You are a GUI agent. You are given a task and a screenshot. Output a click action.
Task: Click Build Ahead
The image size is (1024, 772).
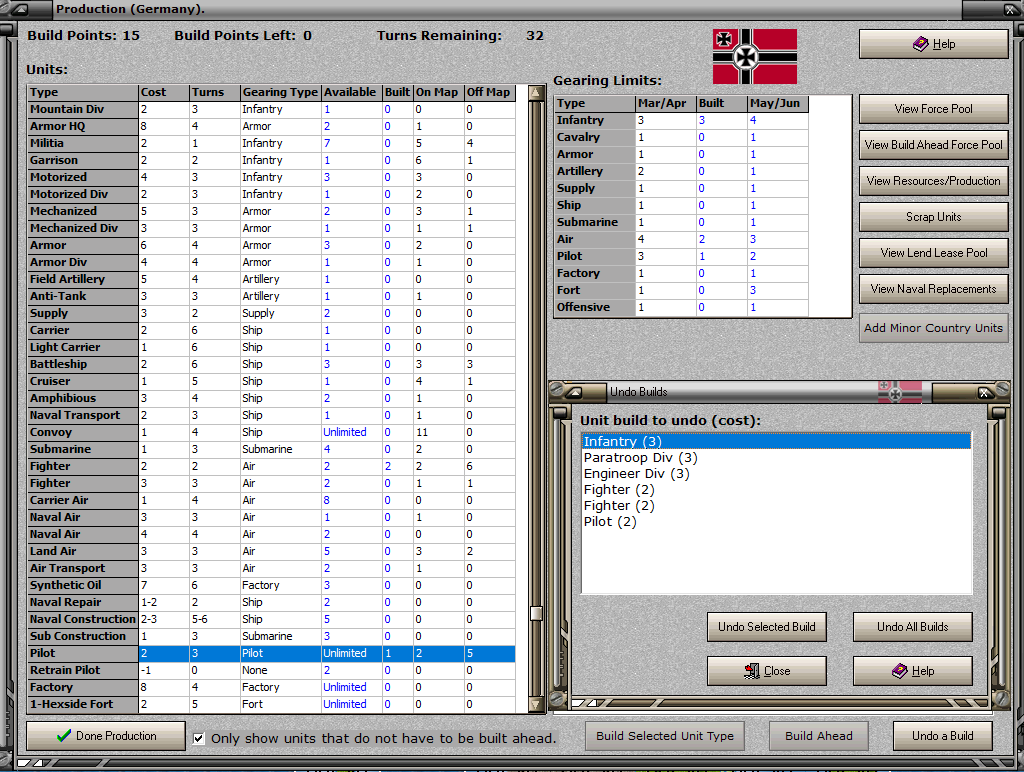(818, 735)
